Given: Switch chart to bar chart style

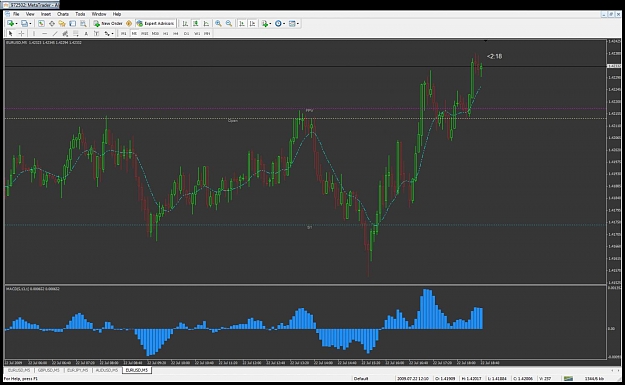Looking at the screenshot, I should tap(185, 24).
